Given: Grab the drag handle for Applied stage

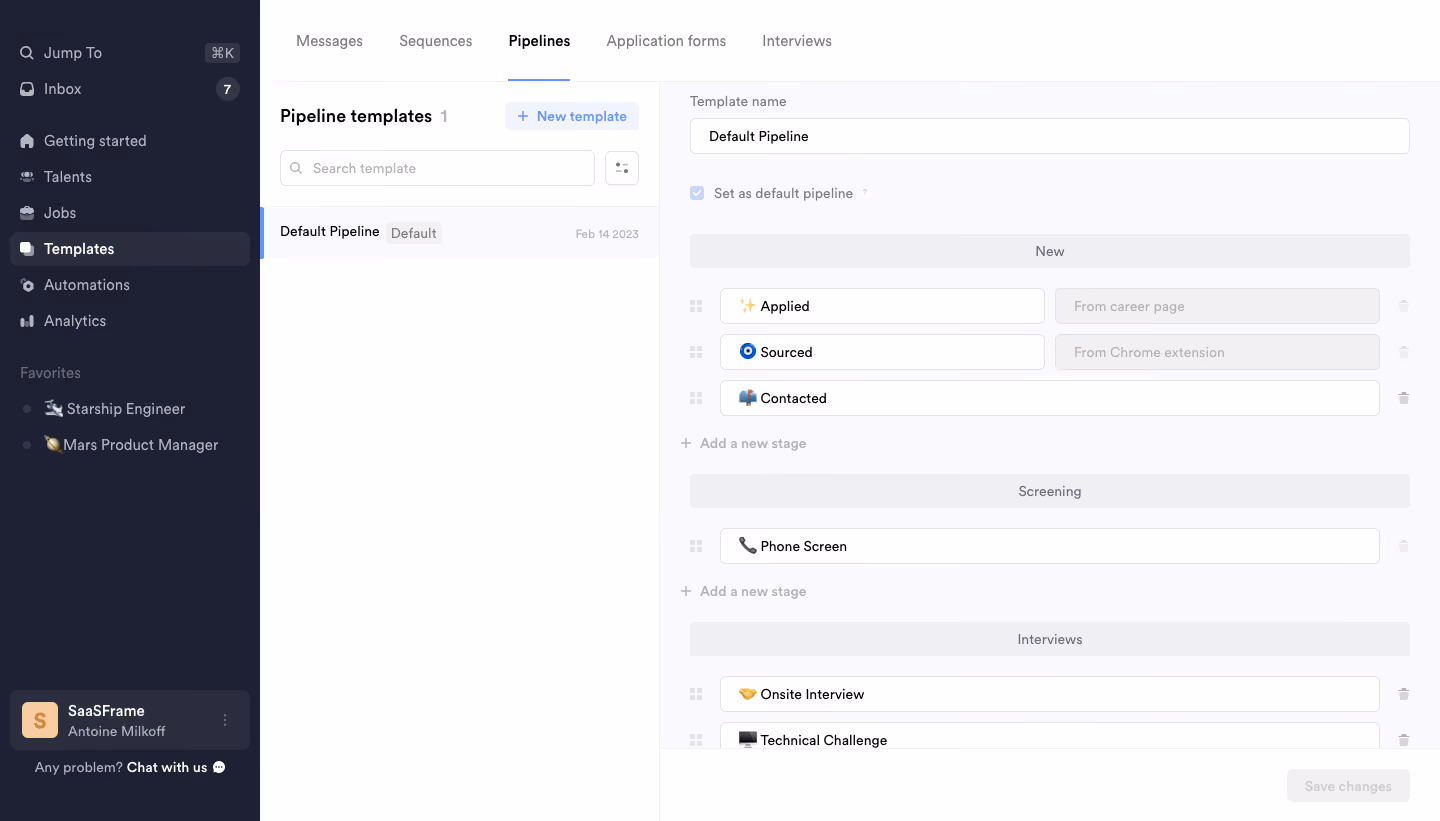Looking at the screenshot, I should point(696,306).
